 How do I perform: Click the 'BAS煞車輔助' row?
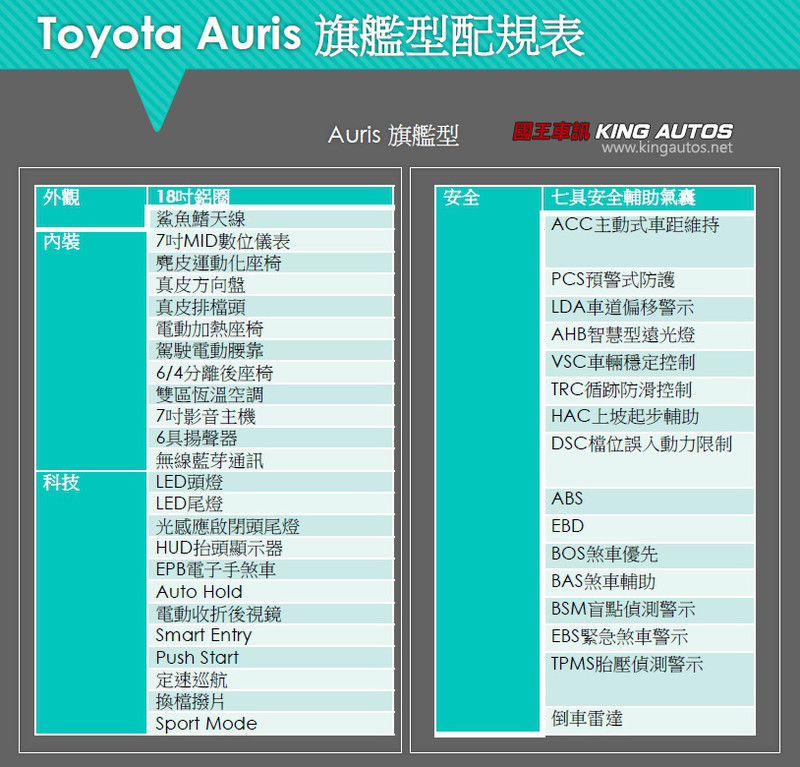[x=649, y=583]
